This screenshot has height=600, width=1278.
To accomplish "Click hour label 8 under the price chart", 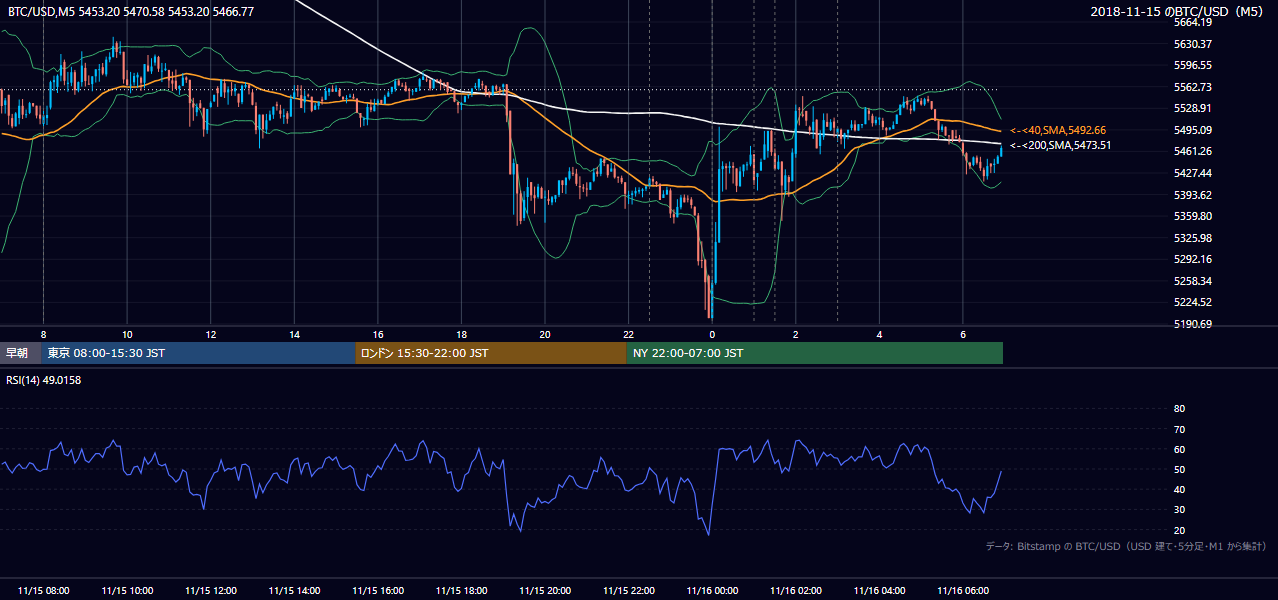I will (x=44, y=334).
